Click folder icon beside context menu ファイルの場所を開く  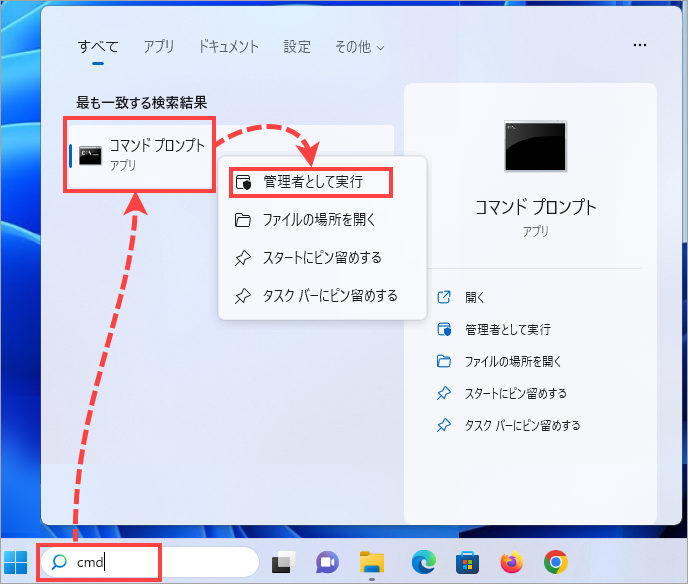243,220
